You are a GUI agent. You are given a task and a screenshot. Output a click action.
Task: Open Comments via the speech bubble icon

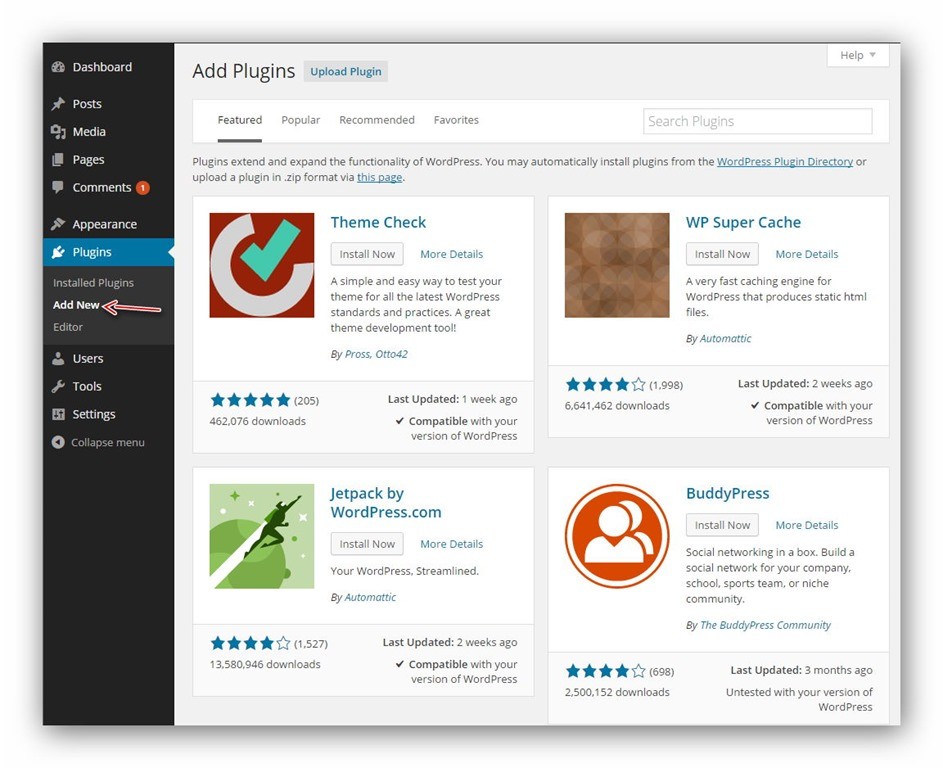tap(59, 187)
